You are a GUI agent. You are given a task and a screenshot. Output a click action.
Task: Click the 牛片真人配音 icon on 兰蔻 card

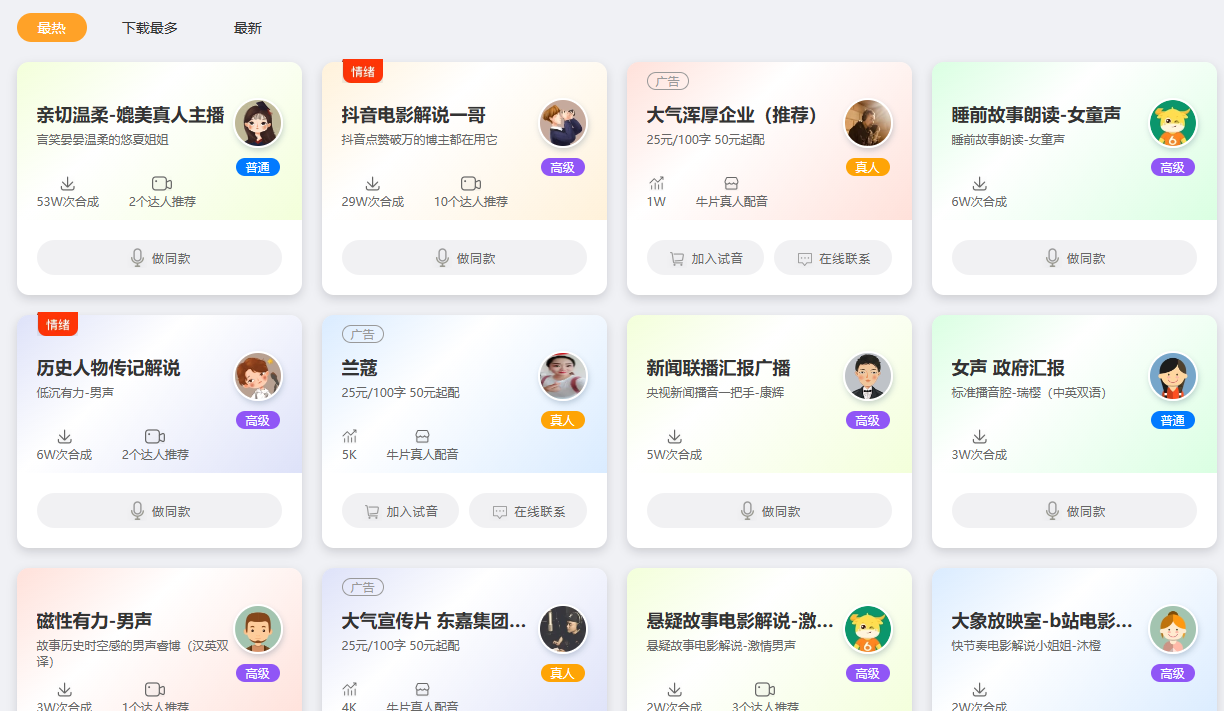coord(422,435)
